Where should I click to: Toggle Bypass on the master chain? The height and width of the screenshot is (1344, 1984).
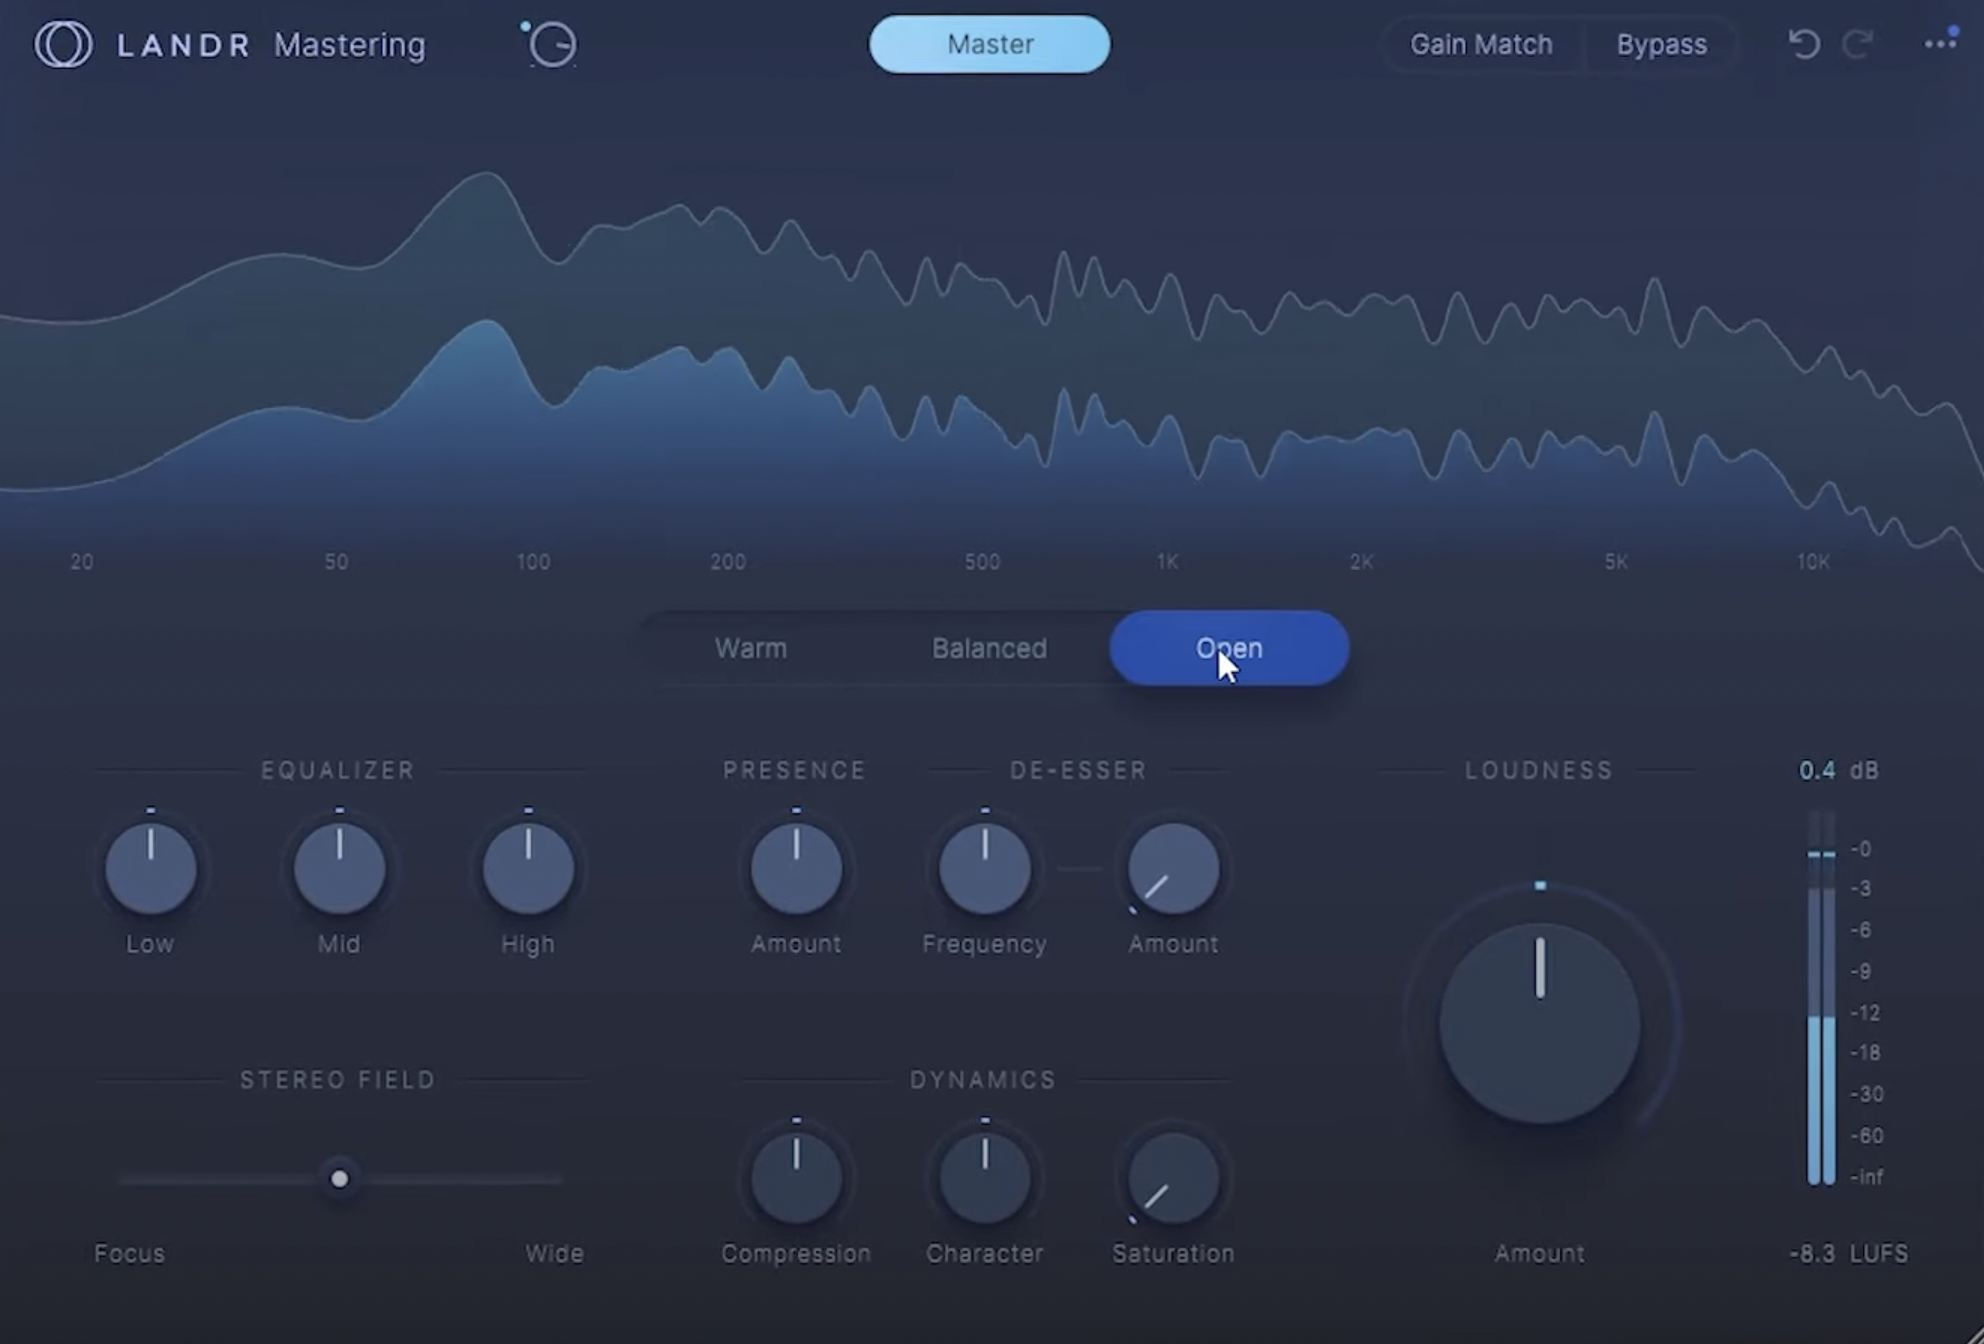(1661, 44)
